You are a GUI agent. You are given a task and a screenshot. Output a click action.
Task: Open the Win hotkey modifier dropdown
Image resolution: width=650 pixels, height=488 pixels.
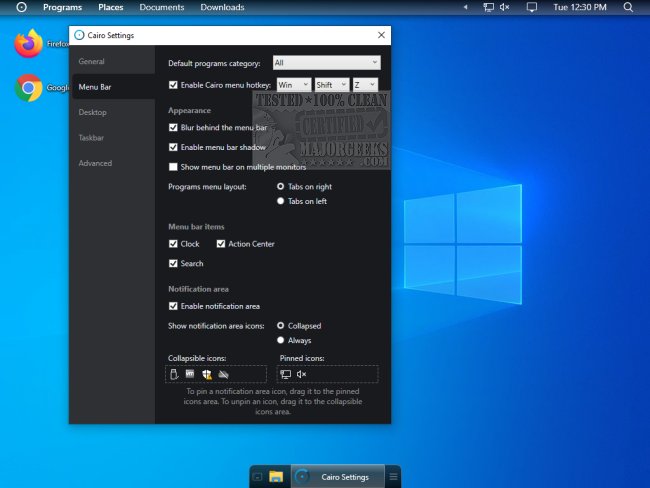[293, 85]
